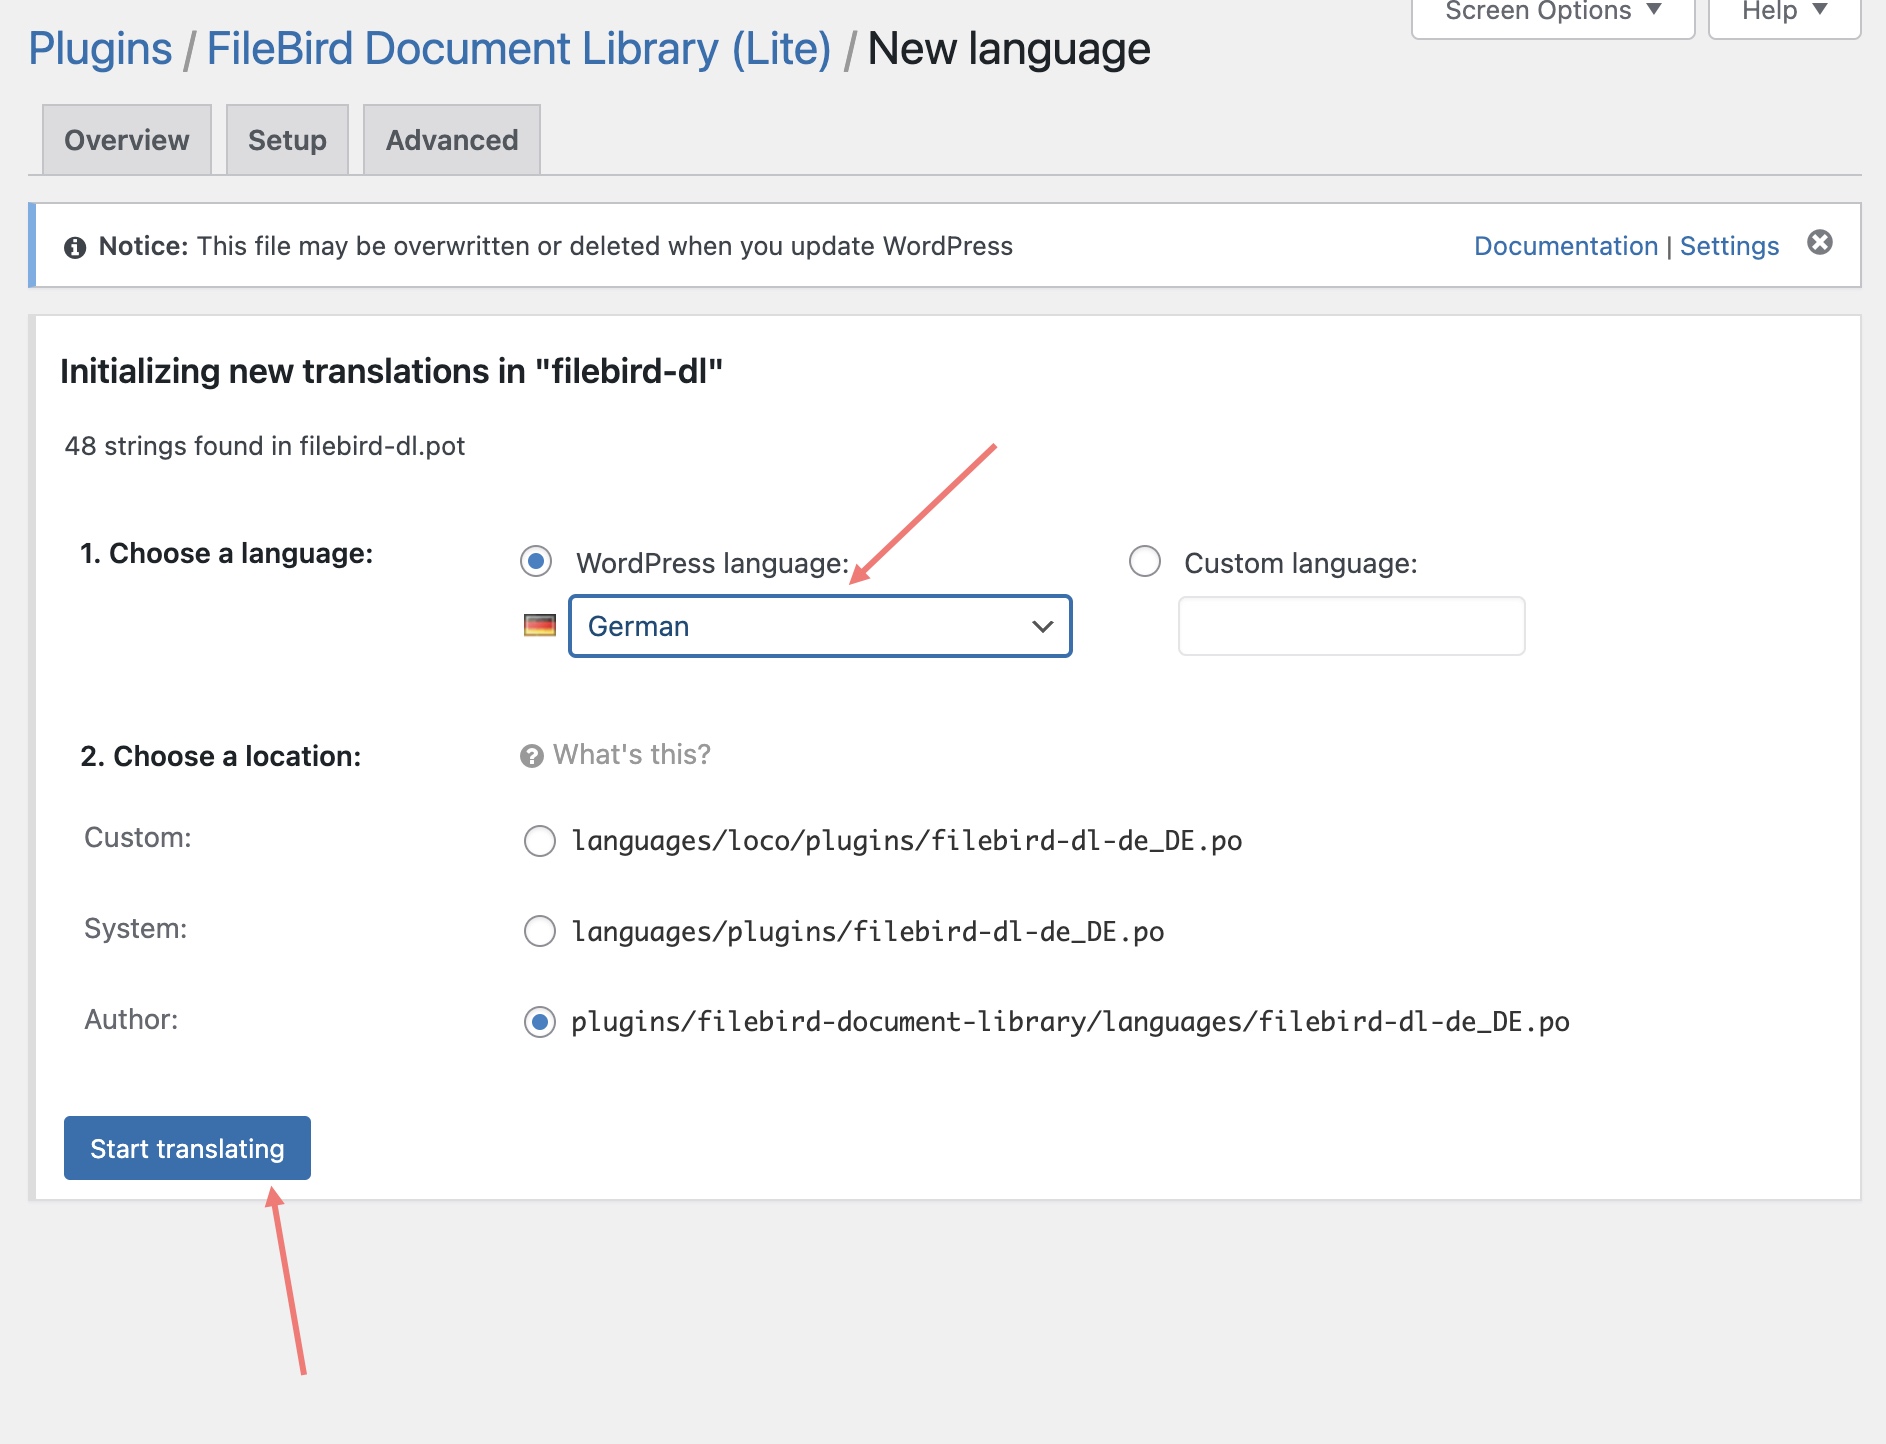Expand the Screen Options panel
The height and width of the screenshot is (1444, 1886).
click(1552, 13)
